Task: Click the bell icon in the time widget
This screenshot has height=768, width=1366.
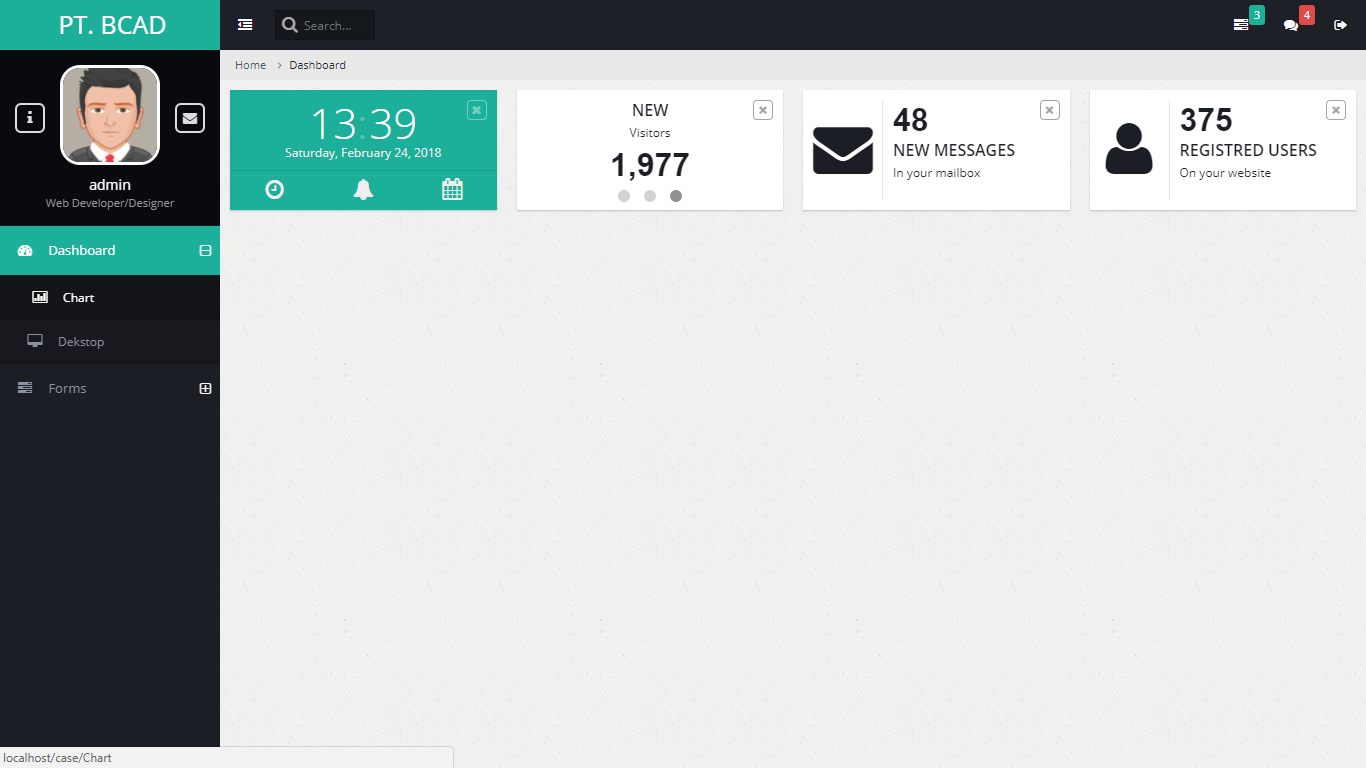Action: pyautogui.click(x=363, y=190)
